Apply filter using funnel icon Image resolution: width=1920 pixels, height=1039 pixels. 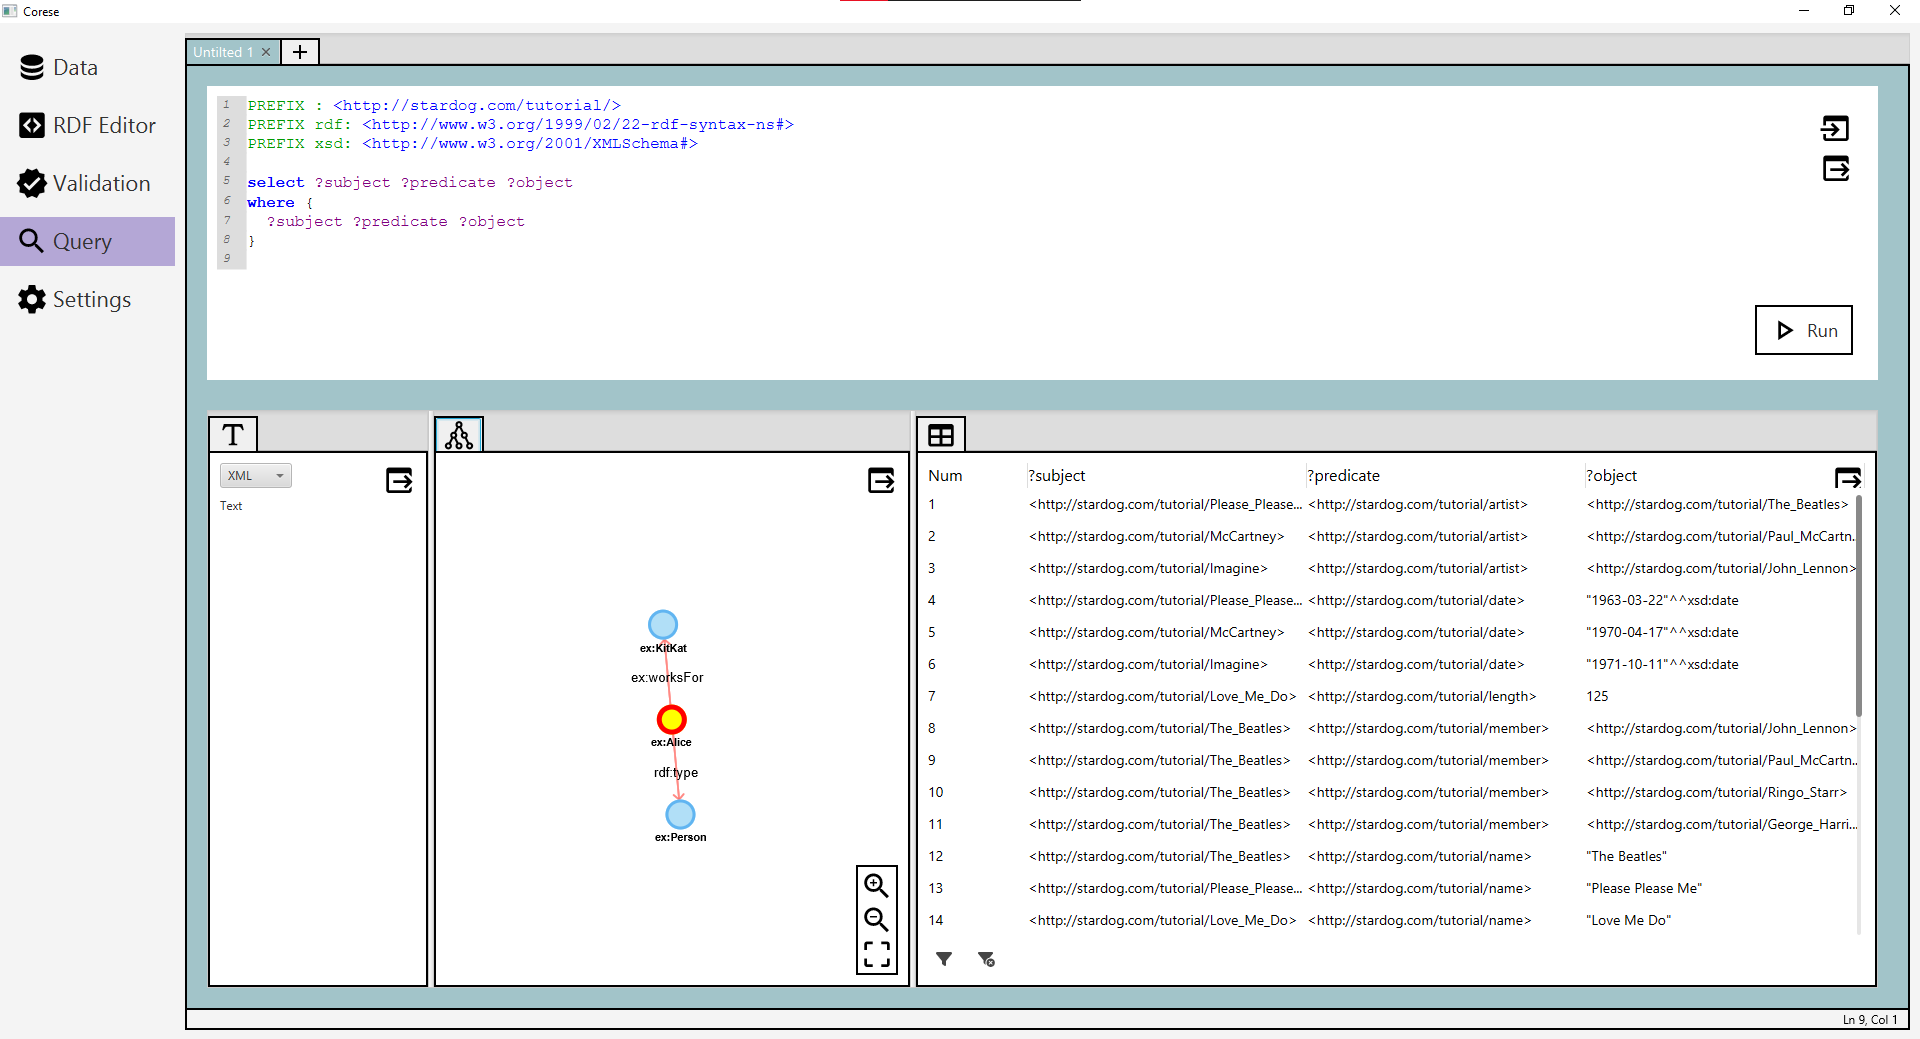[x=944, y=959]
